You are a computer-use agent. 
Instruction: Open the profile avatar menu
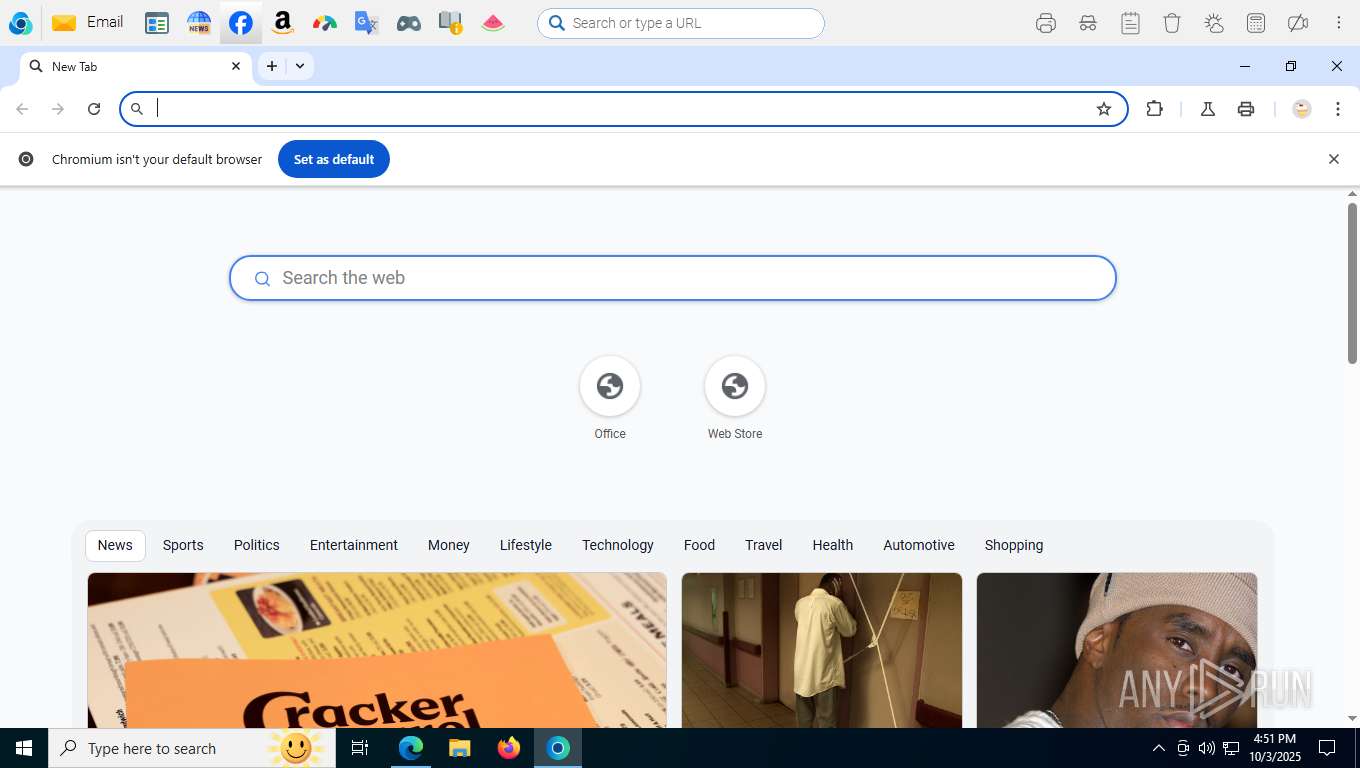1302,109
